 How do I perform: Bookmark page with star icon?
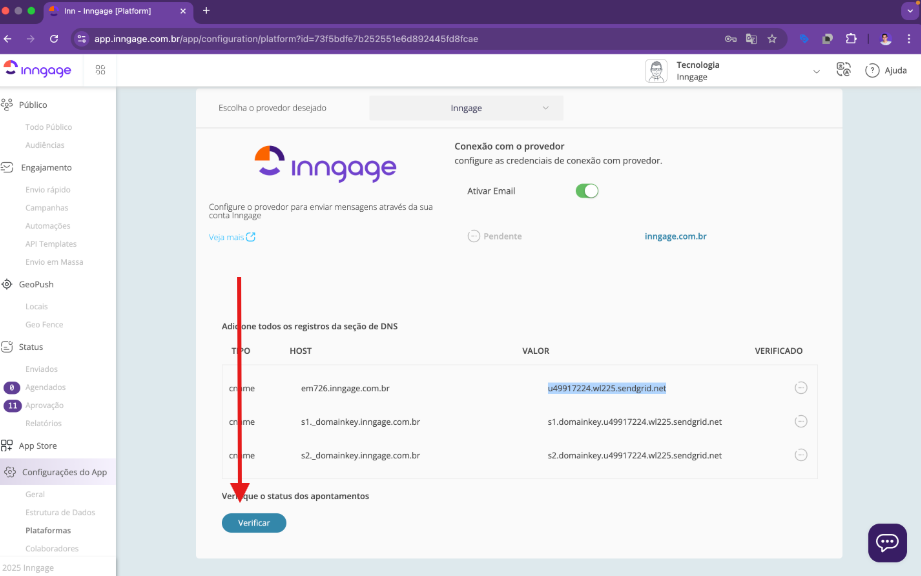[772, 39]
